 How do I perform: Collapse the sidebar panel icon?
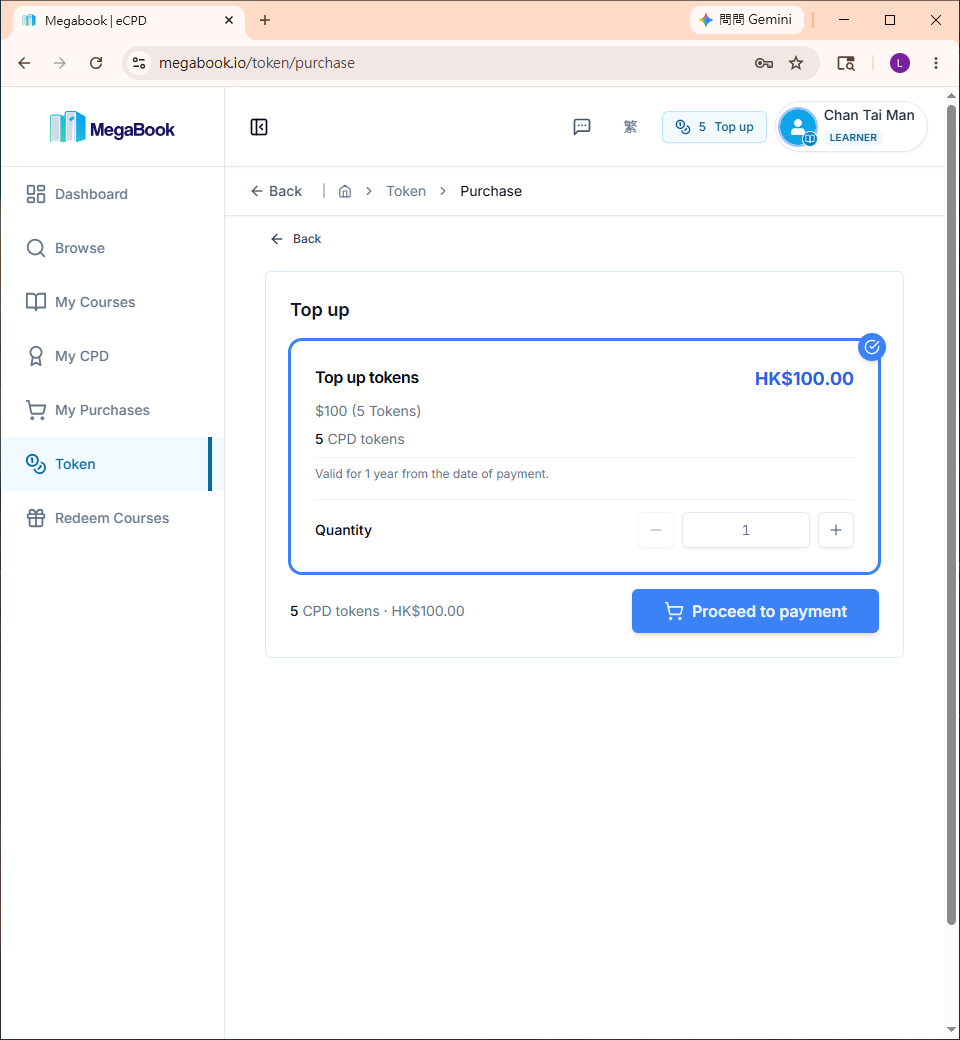click(x=259, y=127)
